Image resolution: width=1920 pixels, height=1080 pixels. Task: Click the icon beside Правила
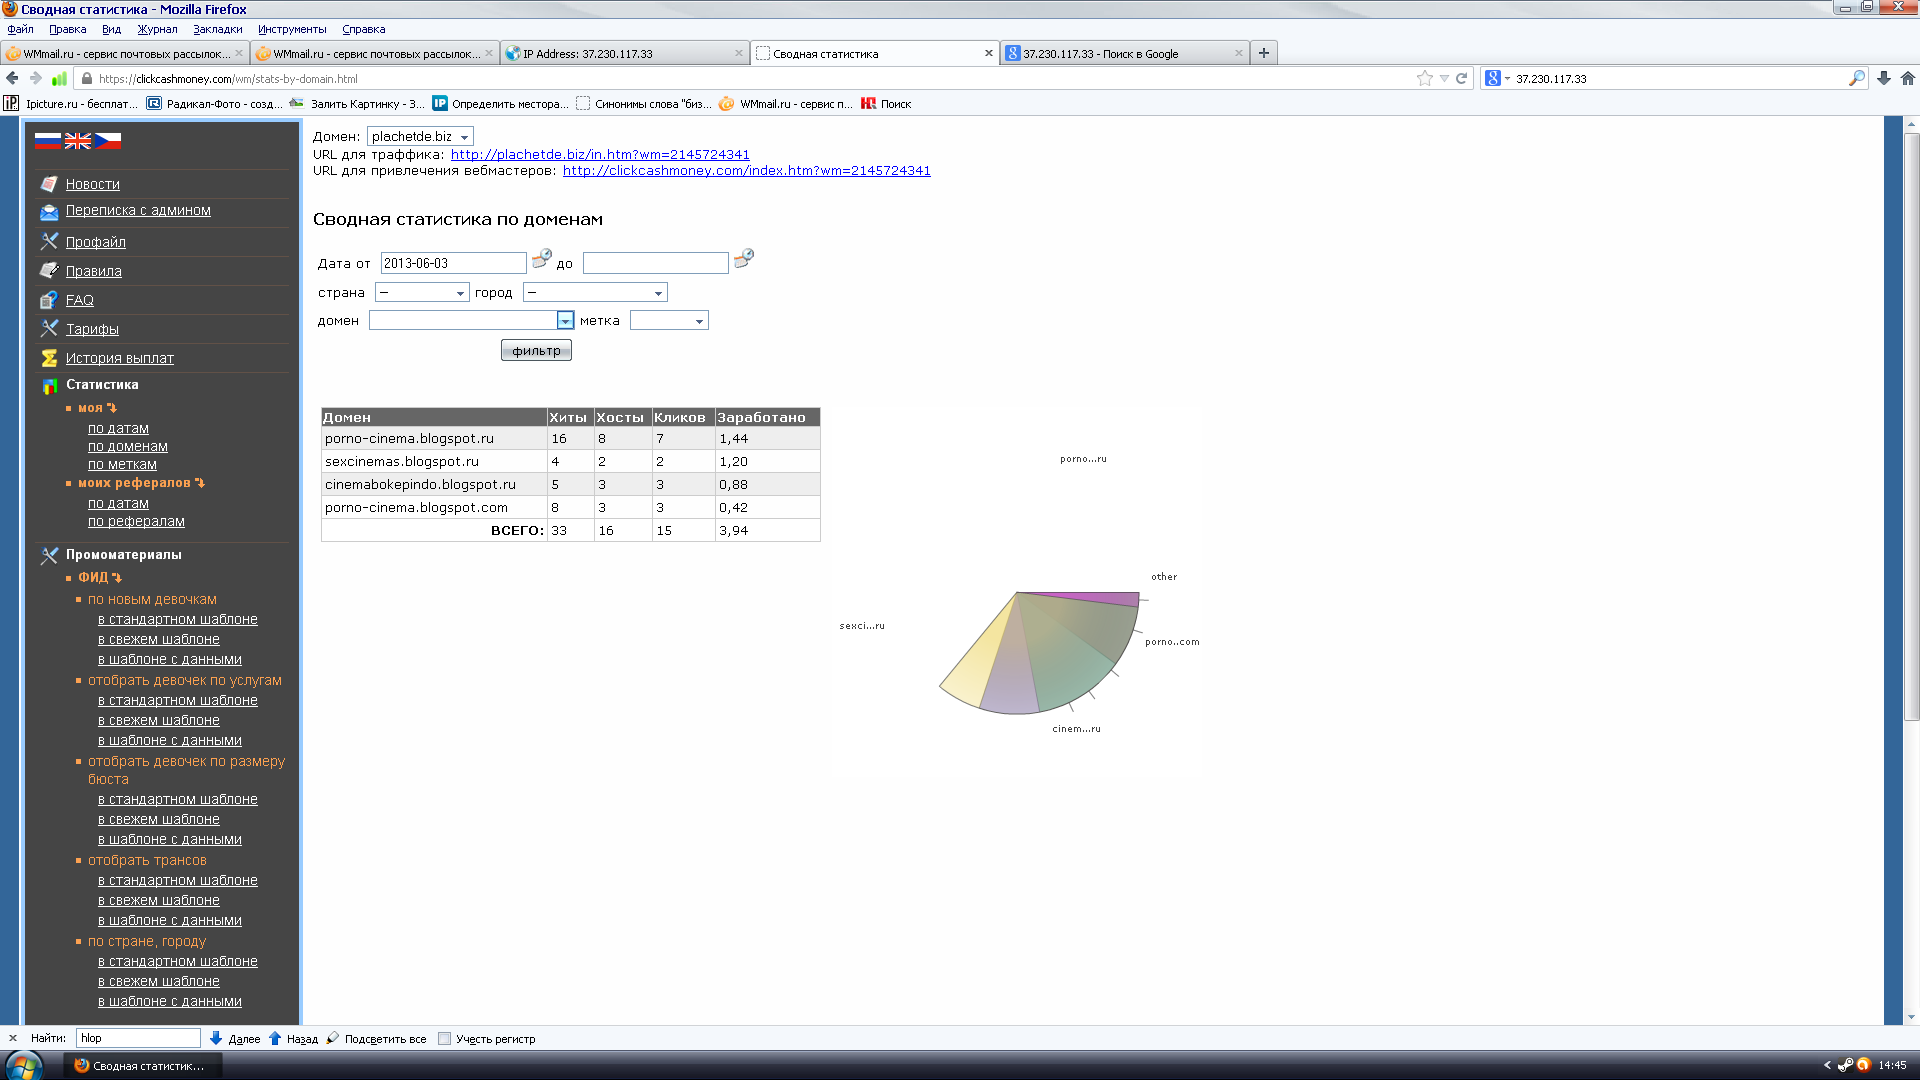click(x=49, y=270)
